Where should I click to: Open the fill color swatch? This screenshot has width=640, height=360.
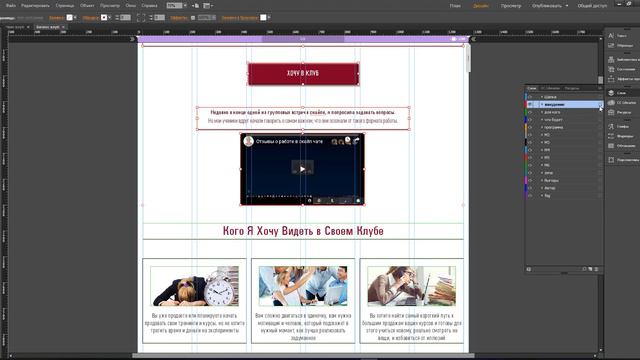point(69,18)
